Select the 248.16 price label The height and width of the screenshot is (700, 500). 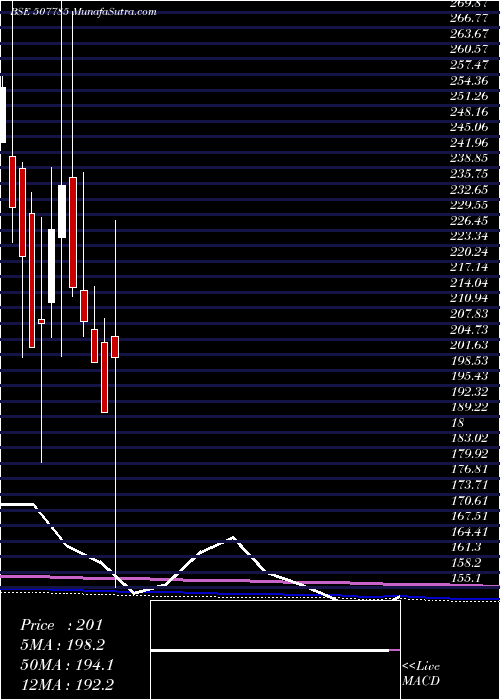coord(470,112)
